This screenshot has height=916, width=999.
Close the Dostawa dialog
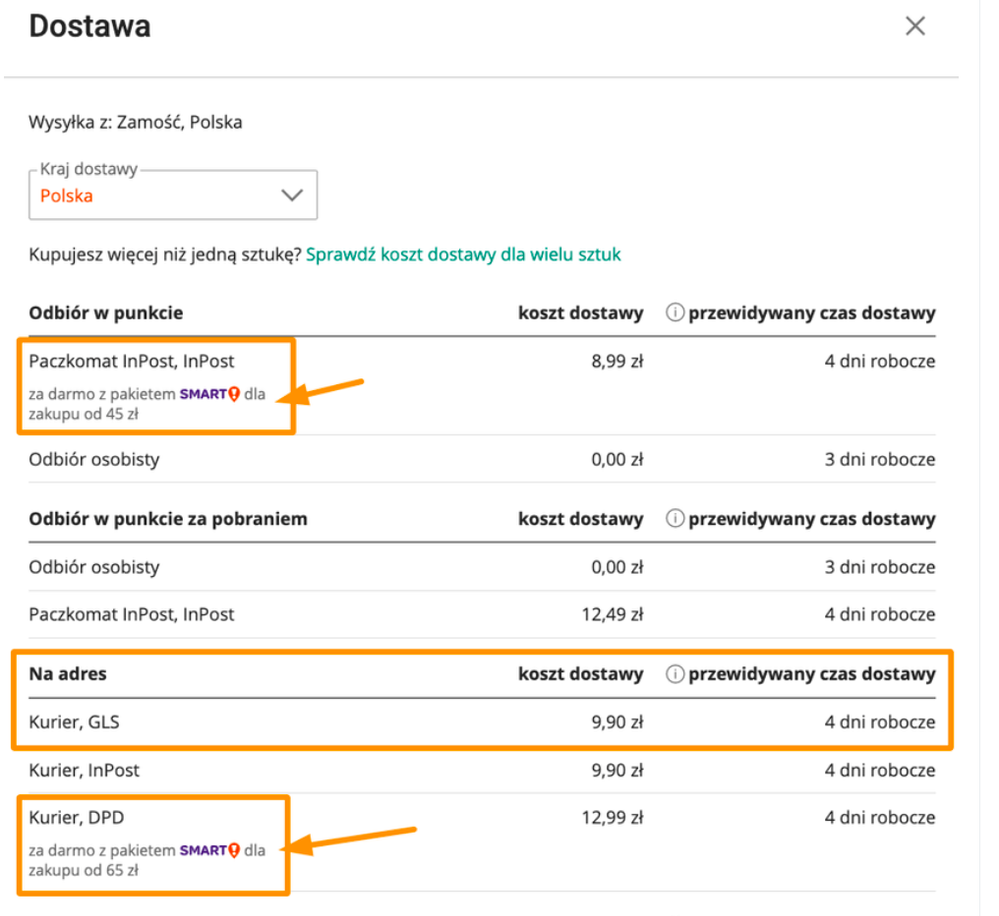pyautogui.click(x=914, y=26)
